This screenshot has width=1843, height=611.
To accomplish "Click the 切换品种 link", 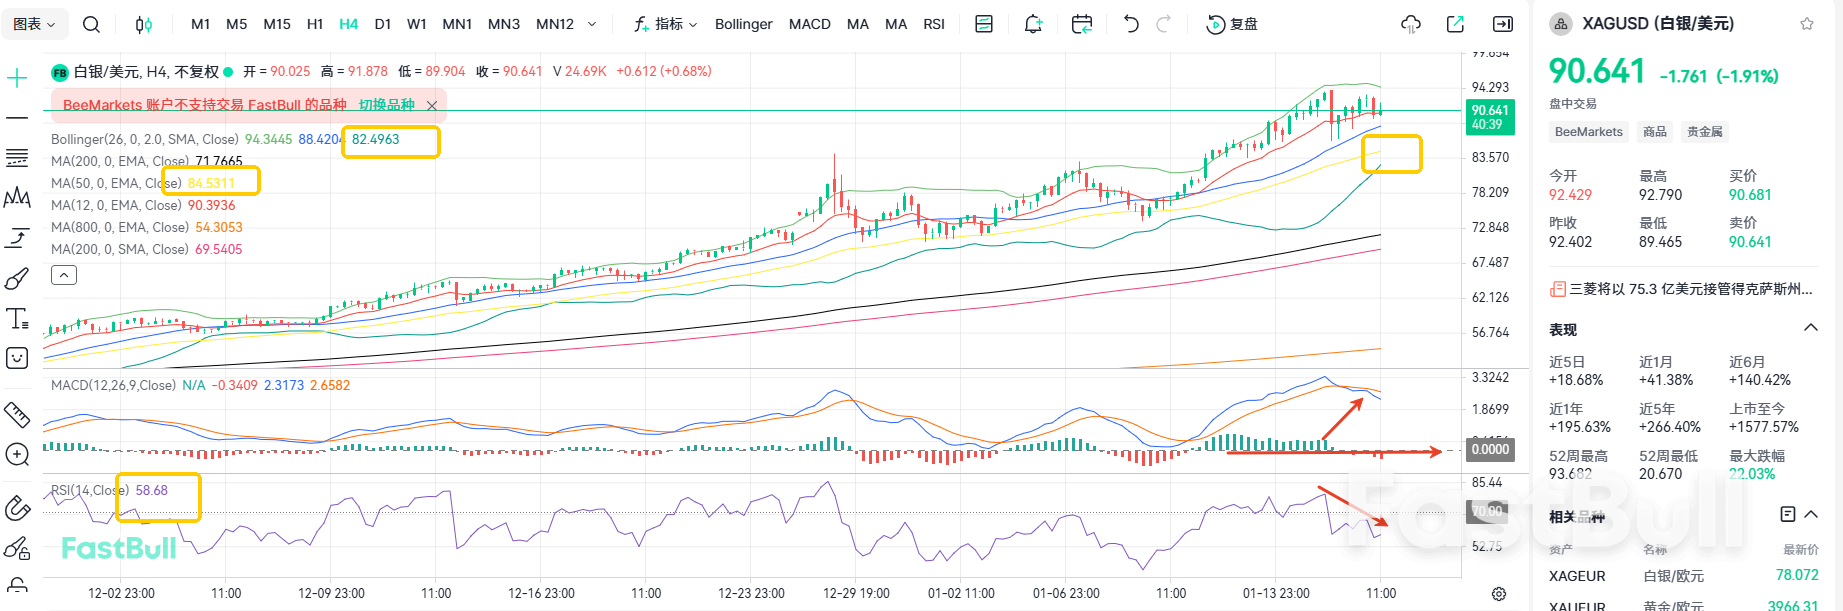I will point(386,105).
